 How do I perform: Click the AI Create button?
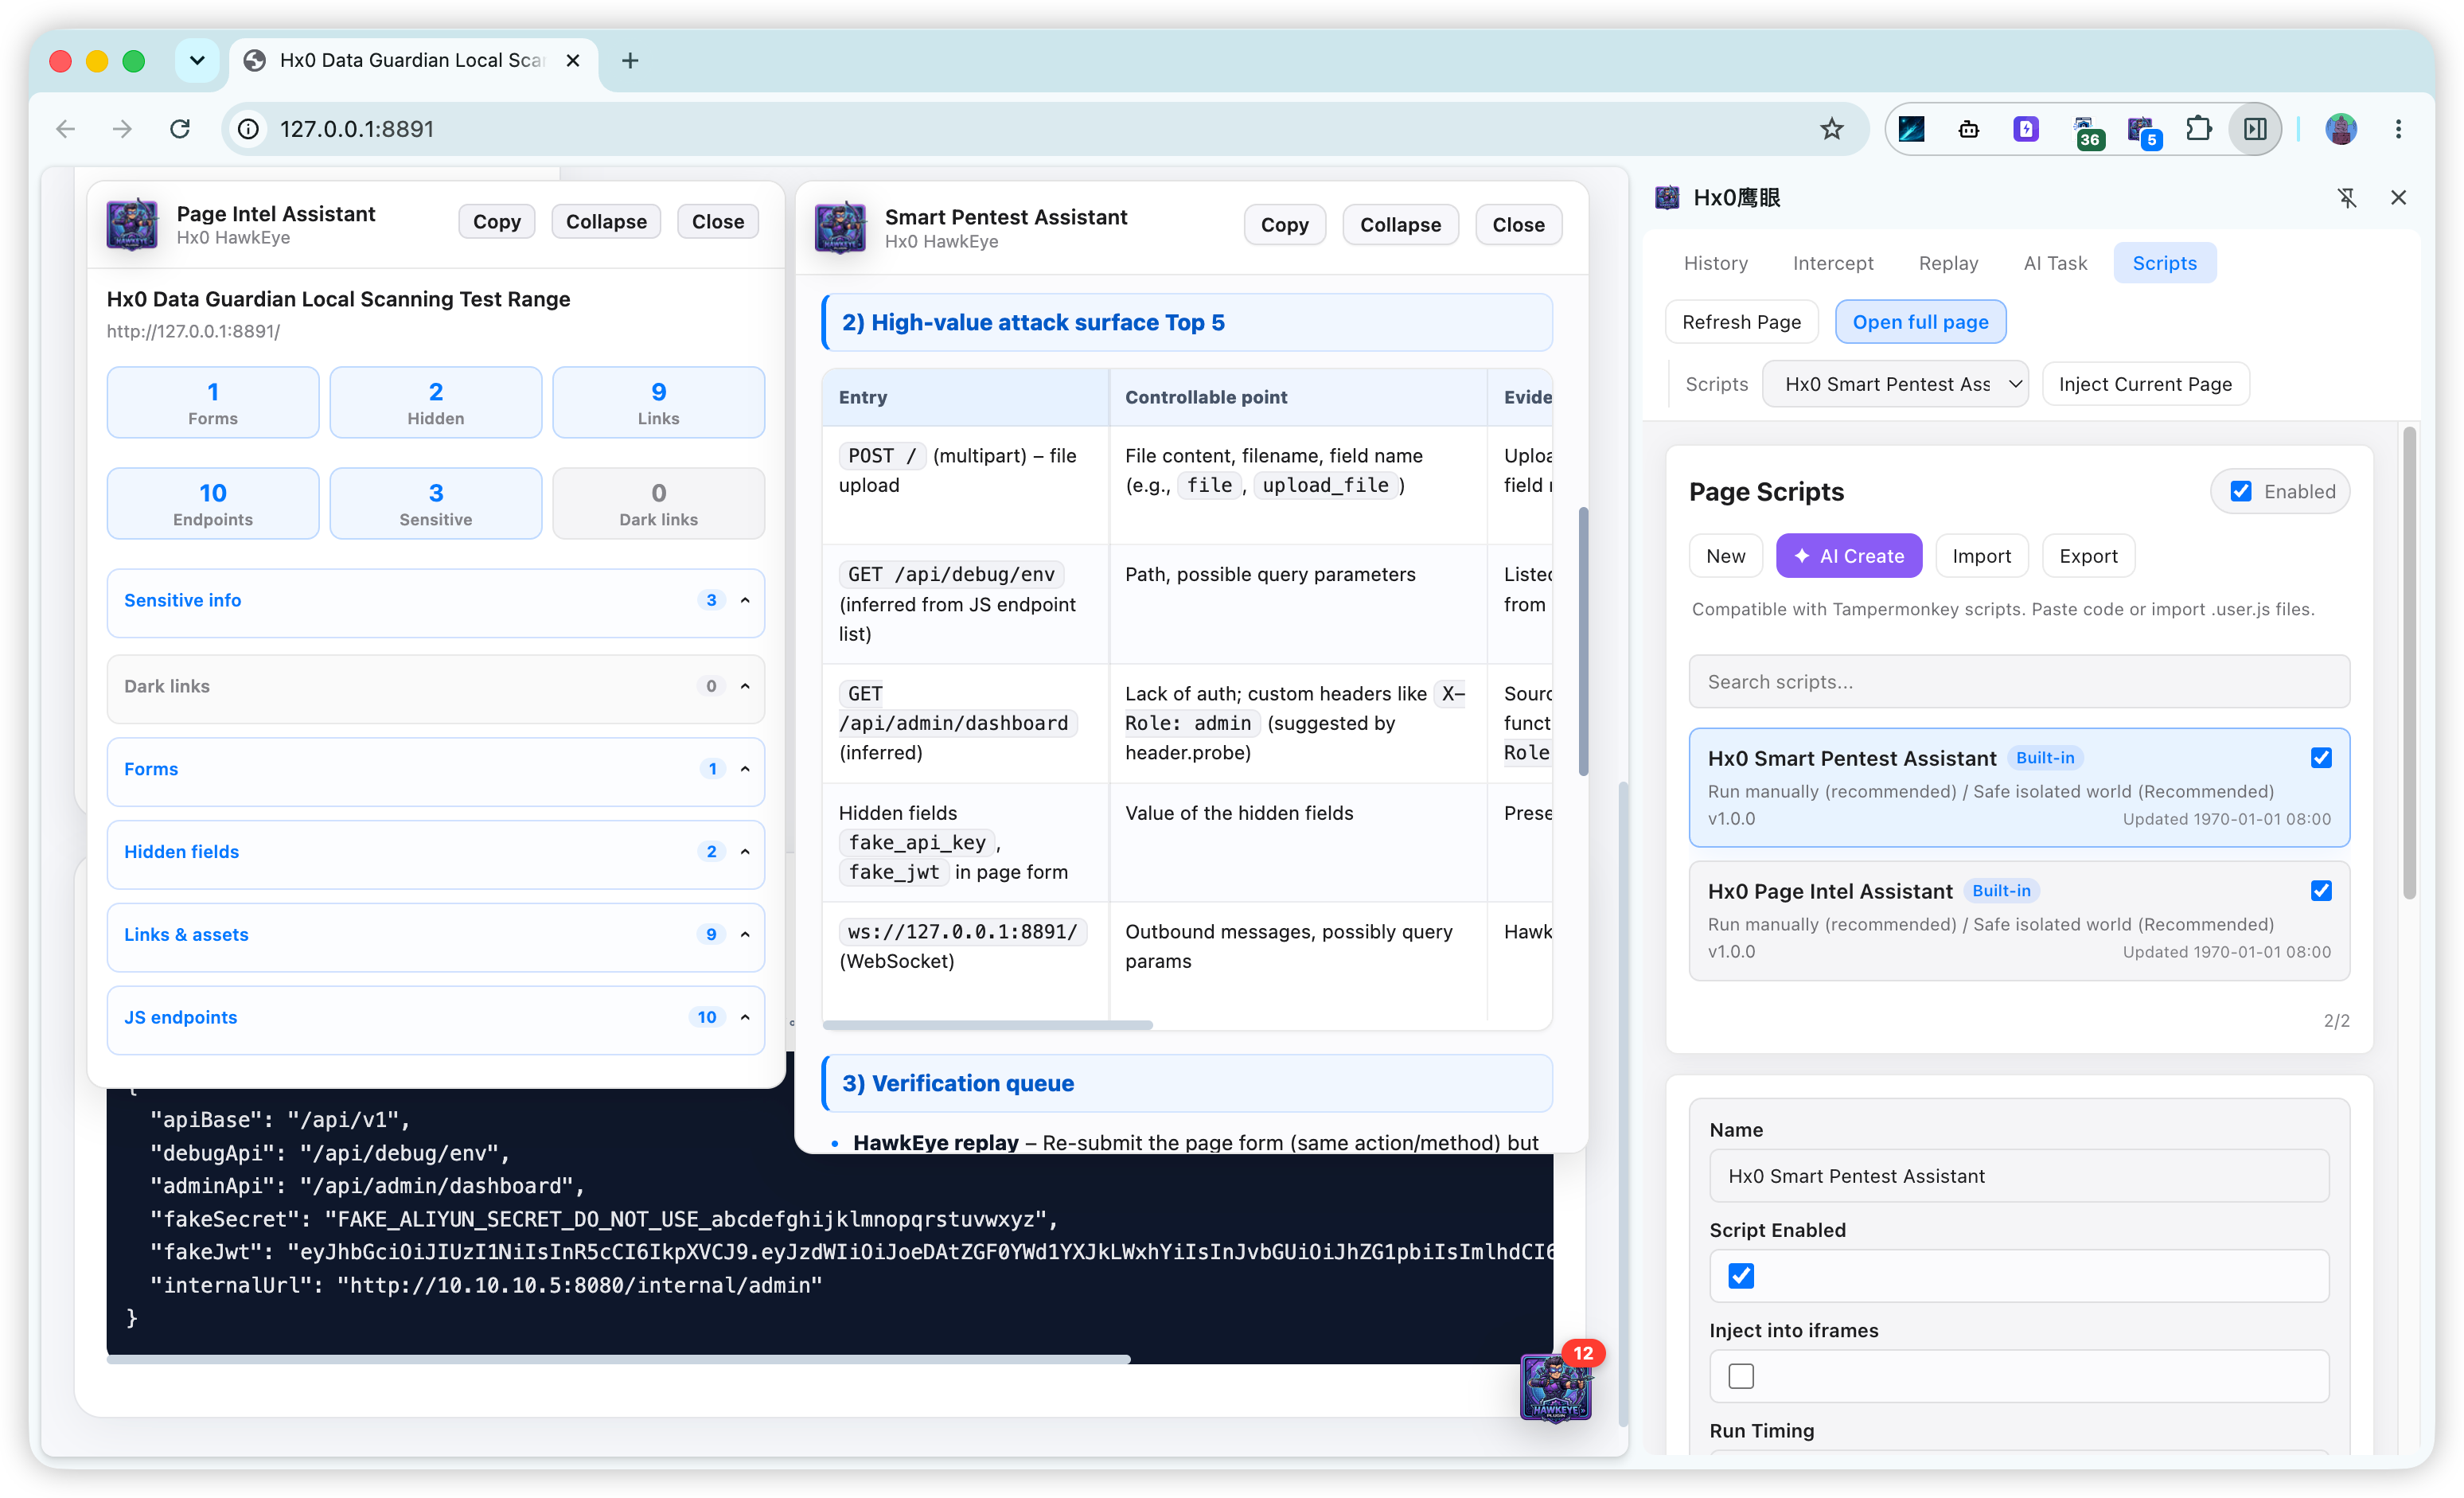[x=1849, y=556]
